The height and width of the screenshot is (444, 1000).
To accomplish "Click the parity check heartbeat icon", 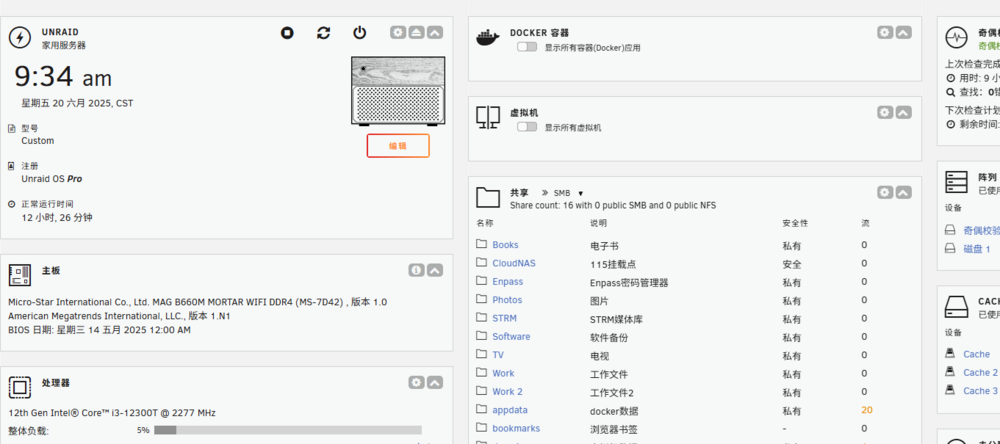I will pos(956,37).
